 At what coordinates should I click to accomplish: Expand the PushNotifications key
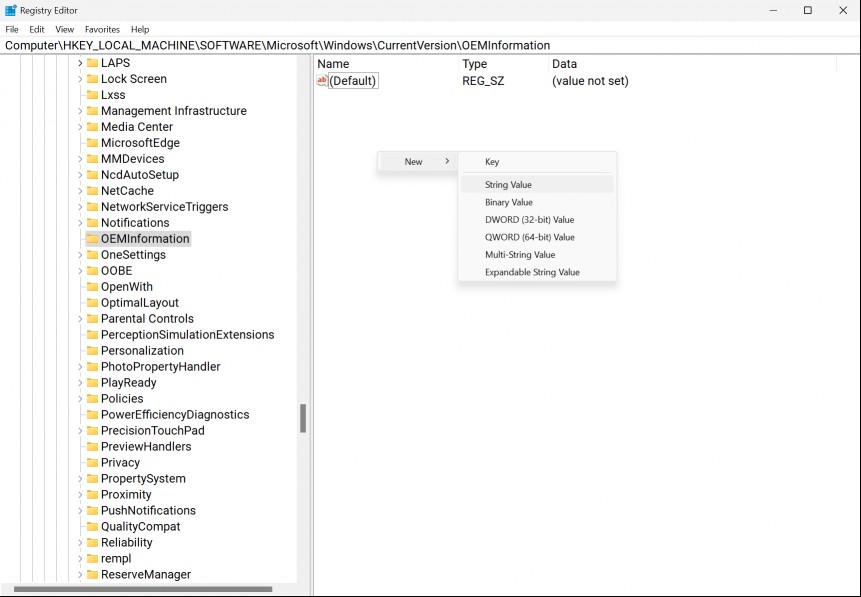80,510
